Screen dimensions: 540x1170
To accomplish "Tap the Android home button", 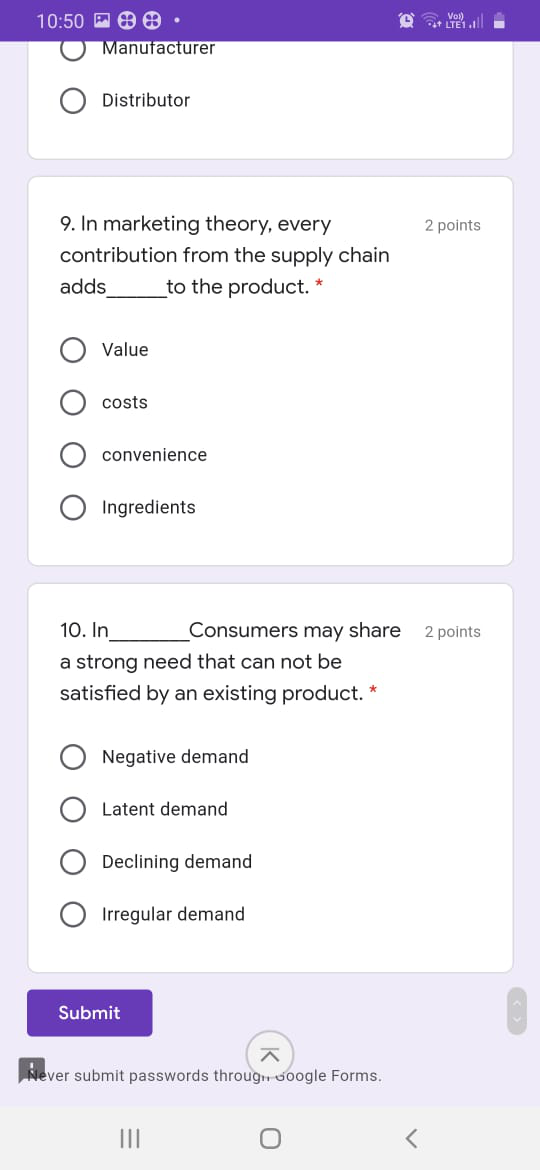I will coord(270,1138).
